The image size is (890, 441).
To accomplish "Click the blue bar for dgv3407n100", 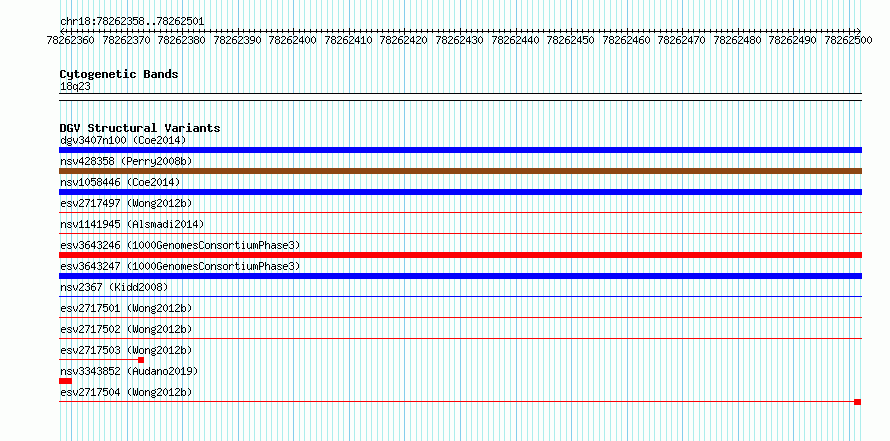I will click(x=460, y=150).
